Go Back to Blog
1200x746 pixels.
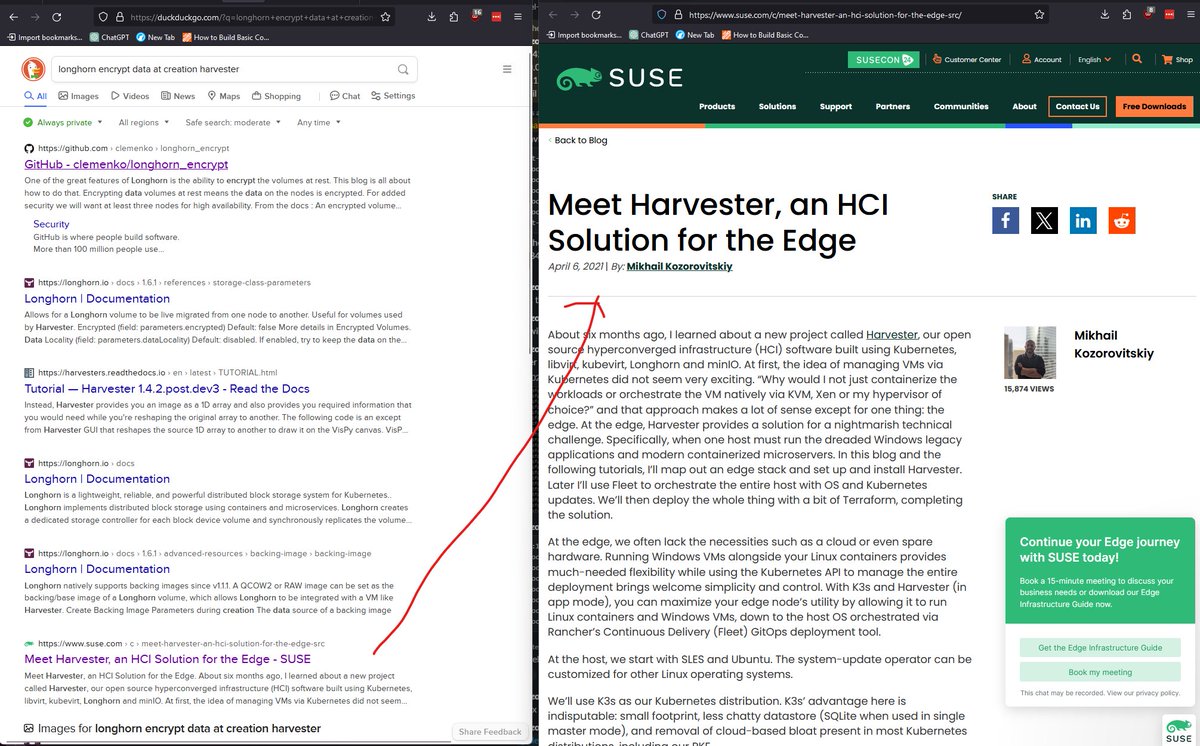coord(580,140)
